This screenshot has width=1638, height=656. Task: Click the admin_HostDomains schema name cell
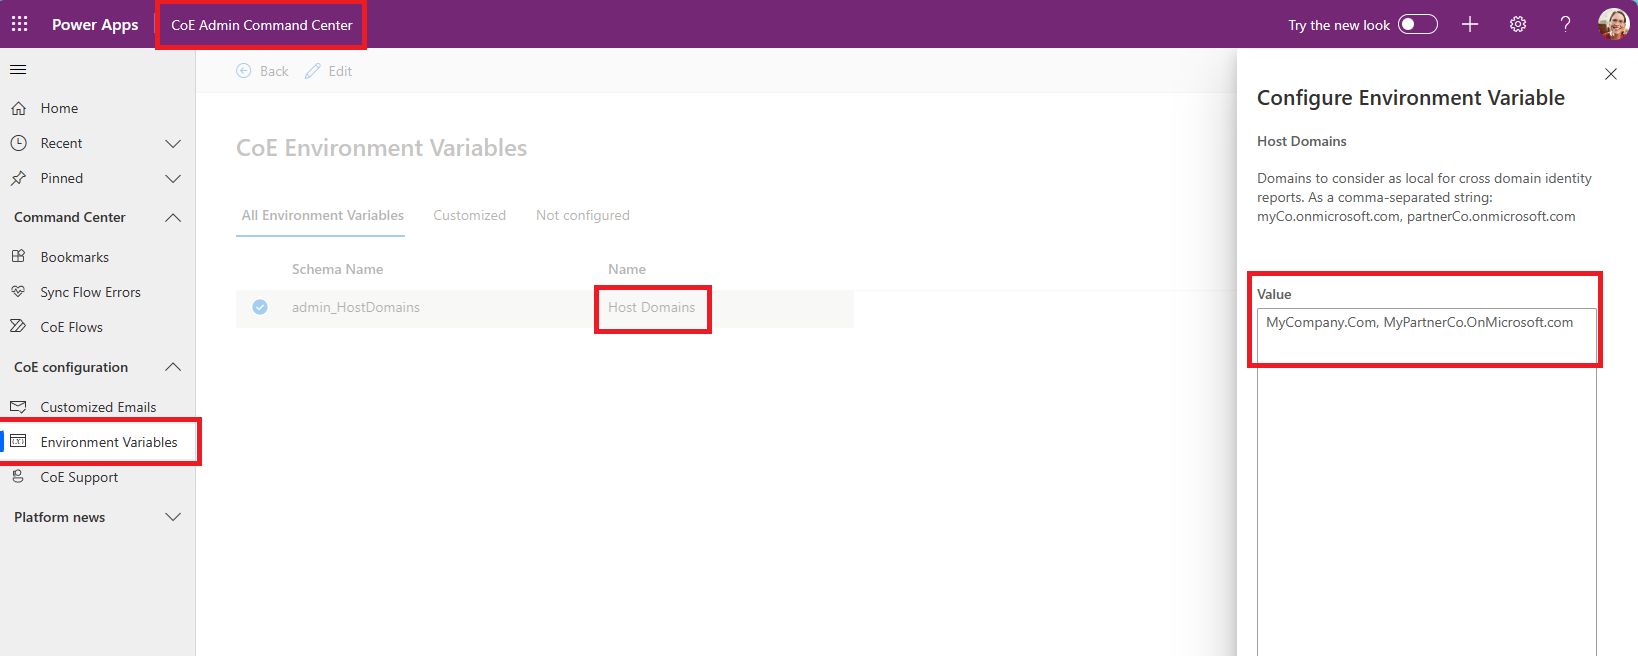point(356,307)
